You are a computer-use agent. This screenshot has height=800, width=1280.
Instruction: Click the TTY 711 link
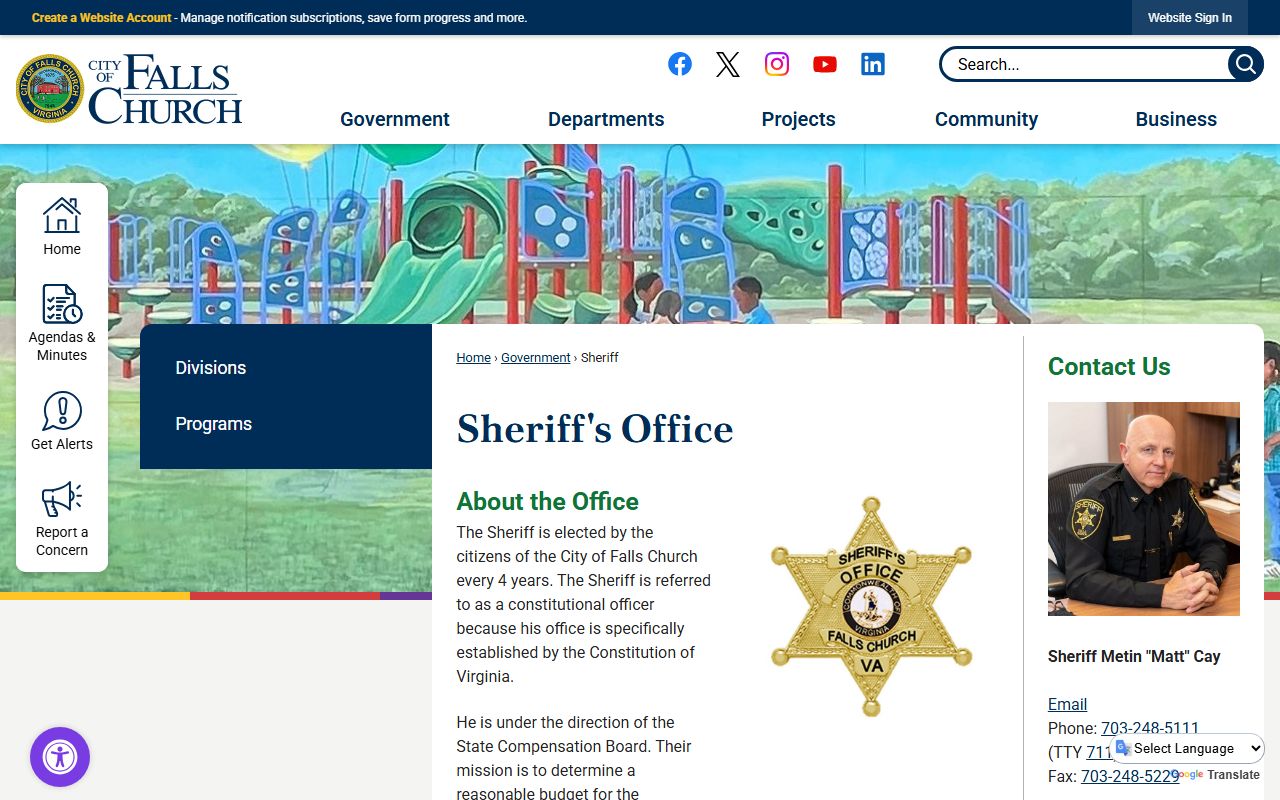tap(1099, 752)
